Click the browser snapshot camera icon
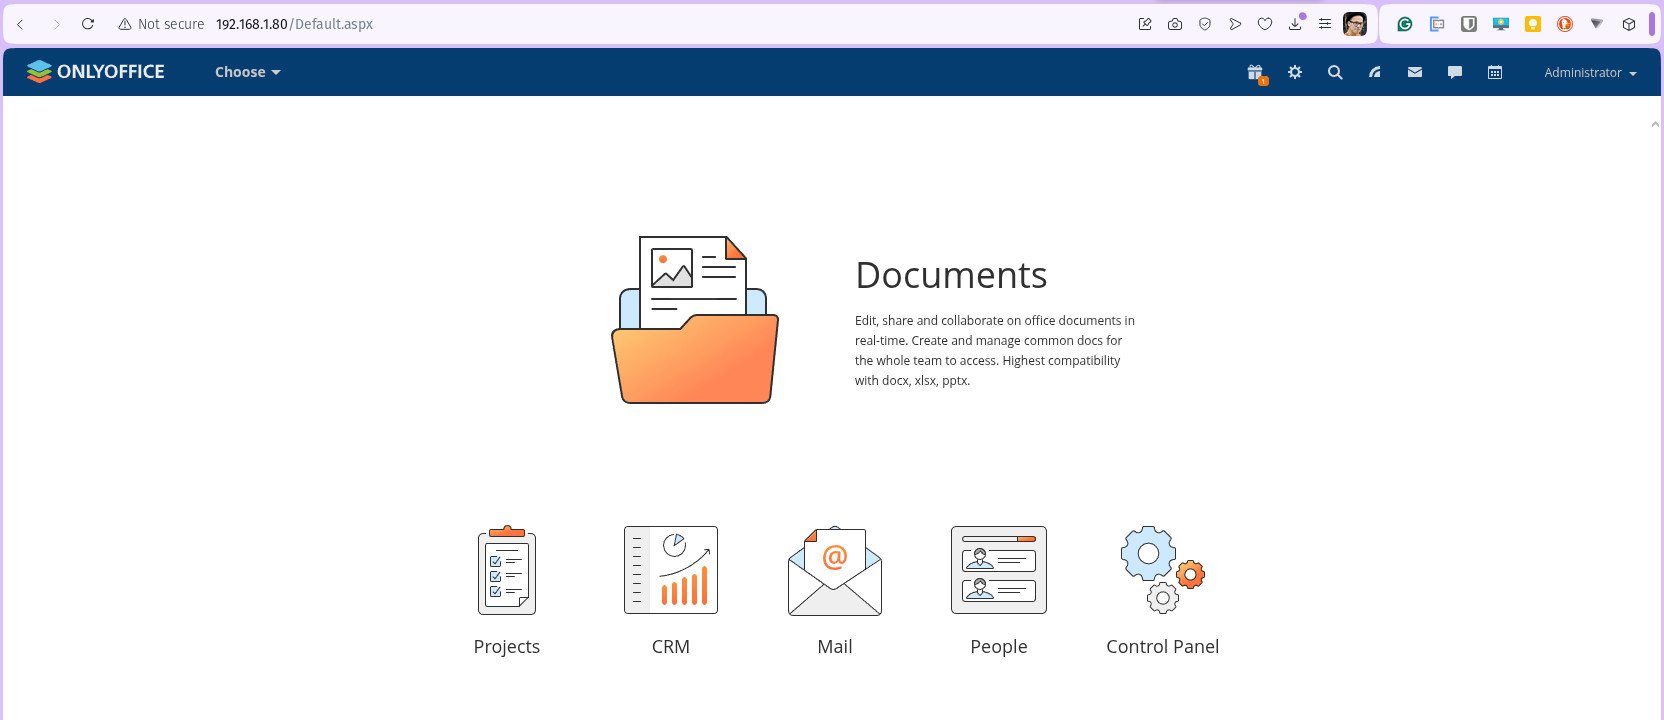This screenshot has width=1664, height=720. coord(1175,24)
